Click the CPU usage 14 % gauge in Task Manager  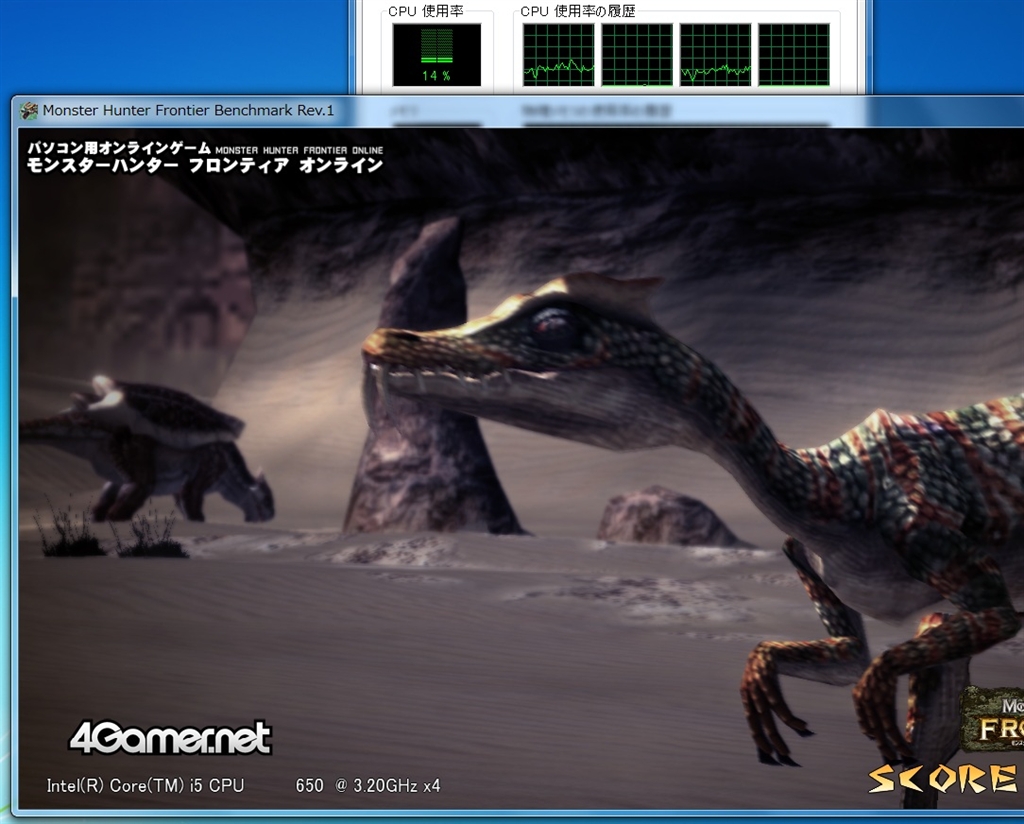[x=436, y=55]
